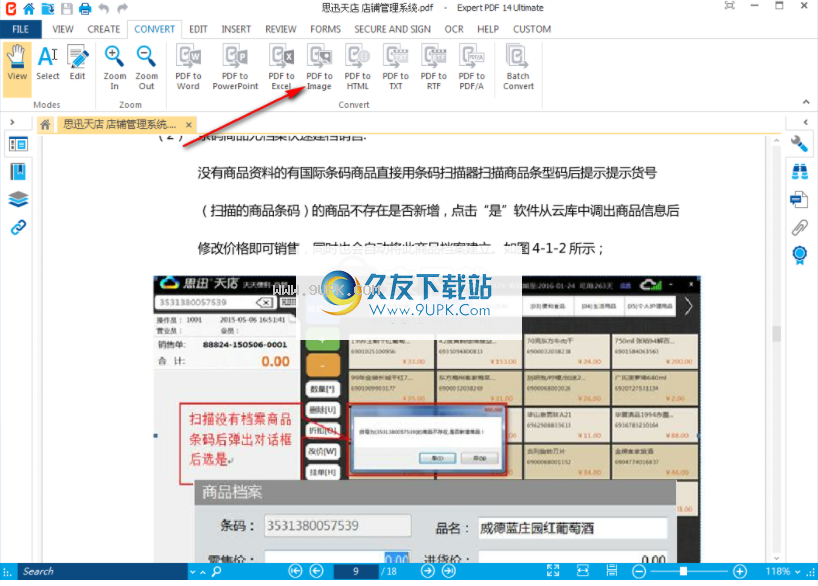This screenshot has width=818, height=586.
Task: Convert with PDF to Image
Action: [319, 68]
